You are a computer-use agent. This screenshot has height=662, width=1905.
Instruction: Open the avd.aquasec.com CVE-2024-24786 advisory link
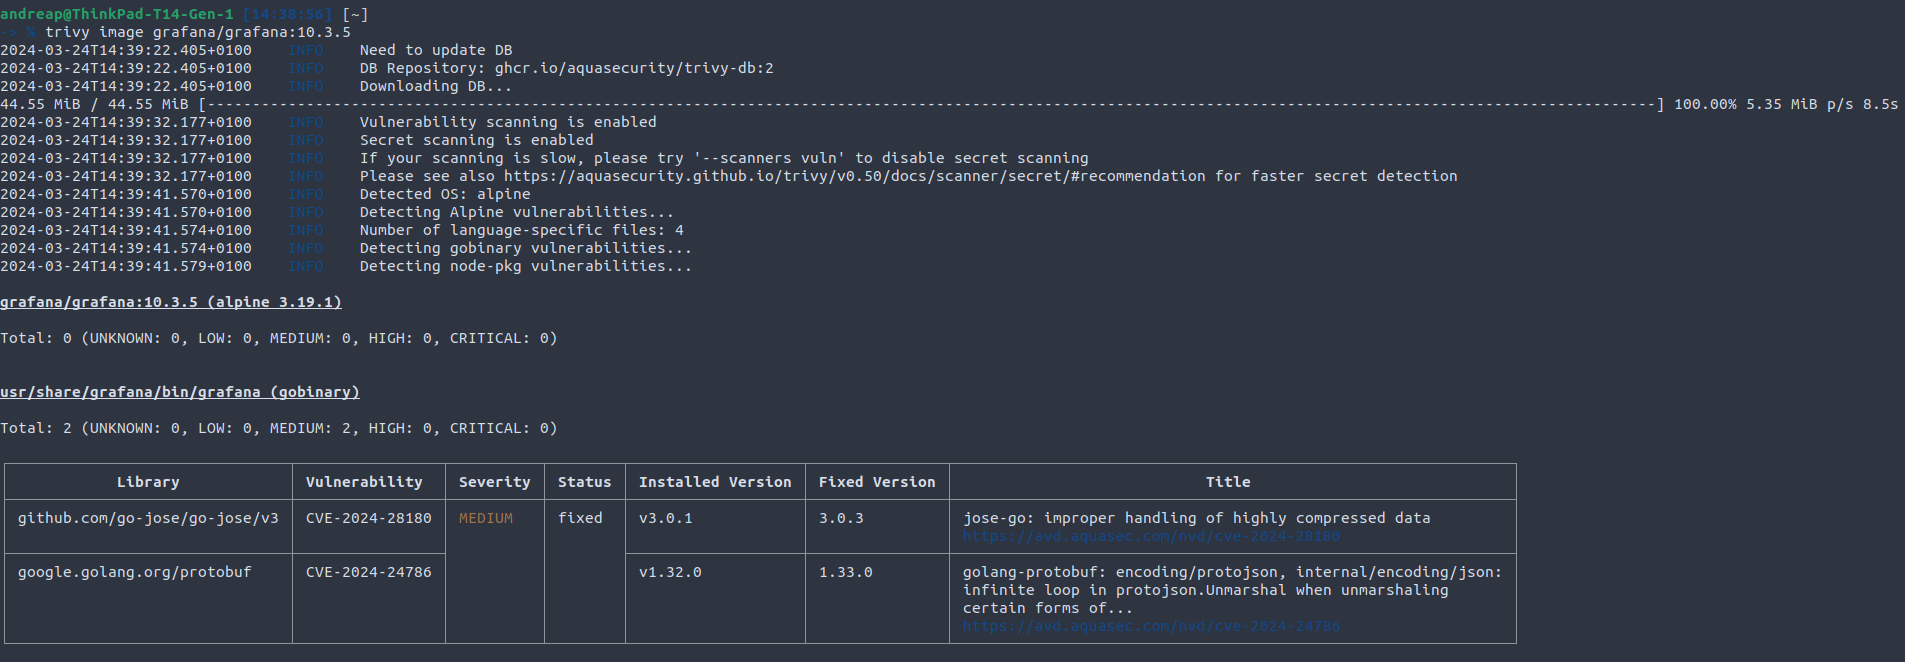[x=1151, y=627]
